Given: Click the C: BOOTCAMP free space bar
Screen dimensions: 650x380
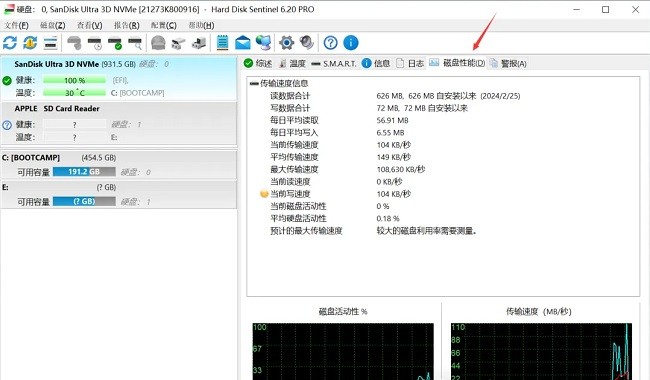Looking at the screenshot, I should 84,172.
